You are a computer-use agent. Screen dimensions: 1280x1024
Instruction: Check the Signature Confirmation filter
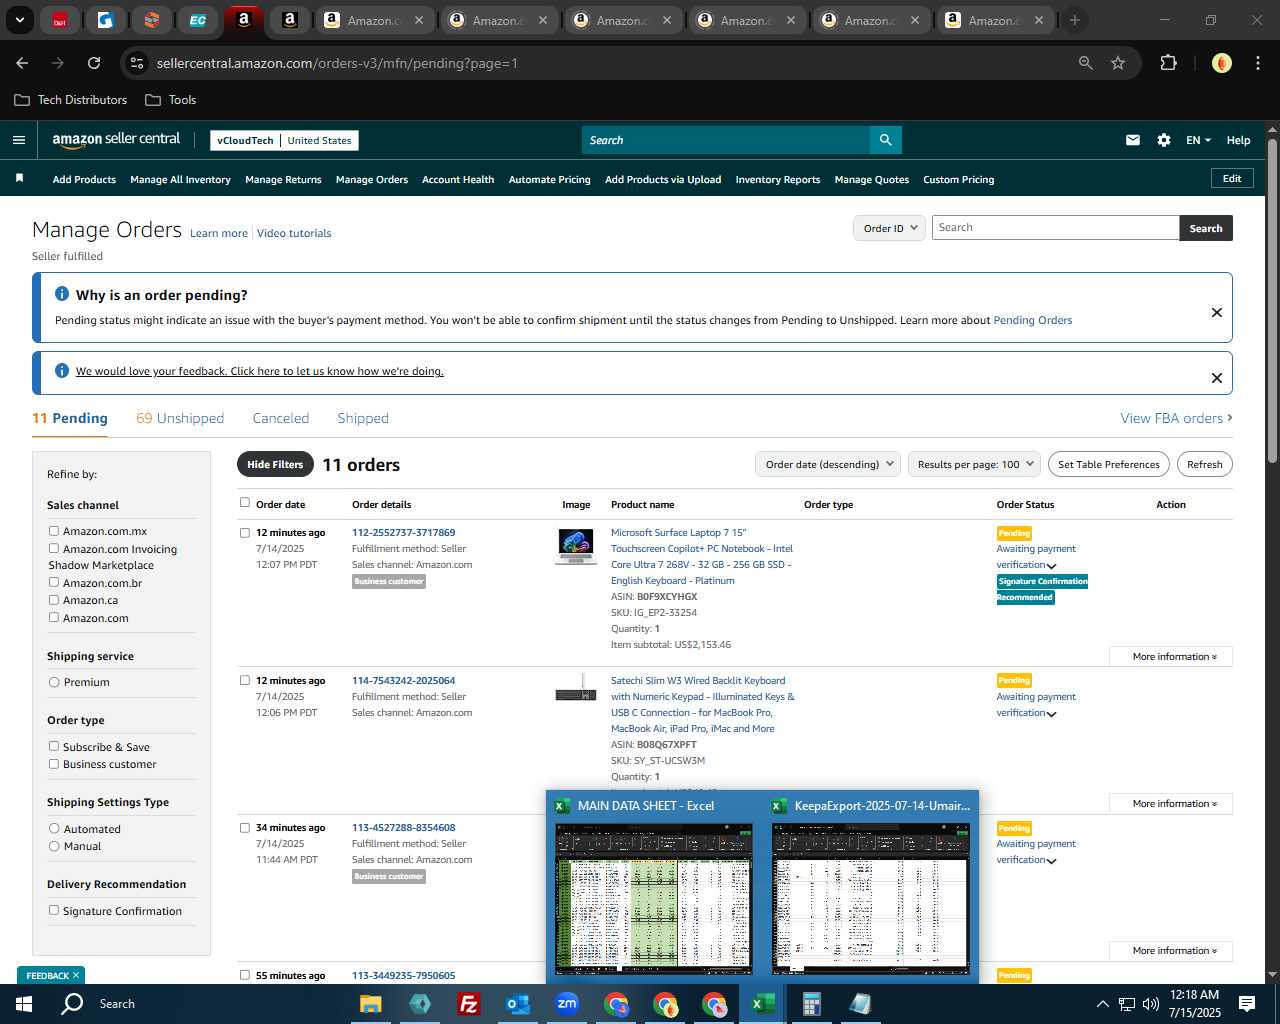tap(54, 910)
